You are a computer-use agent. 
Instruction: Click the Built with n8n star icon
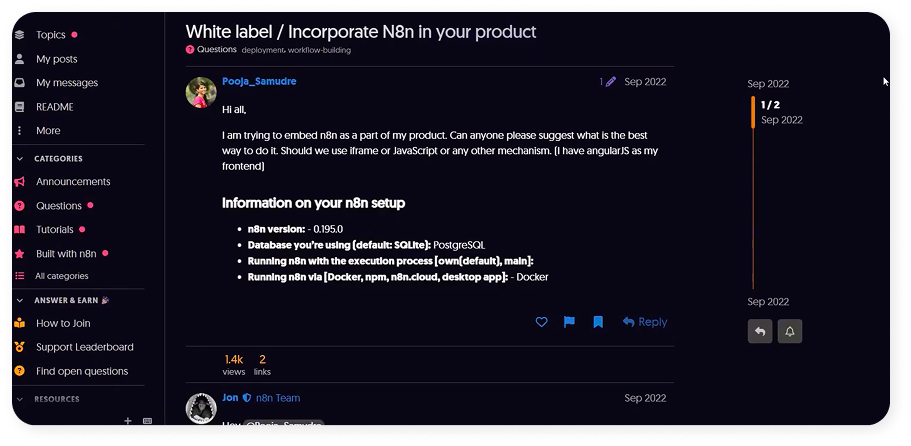tap(20, 254)
